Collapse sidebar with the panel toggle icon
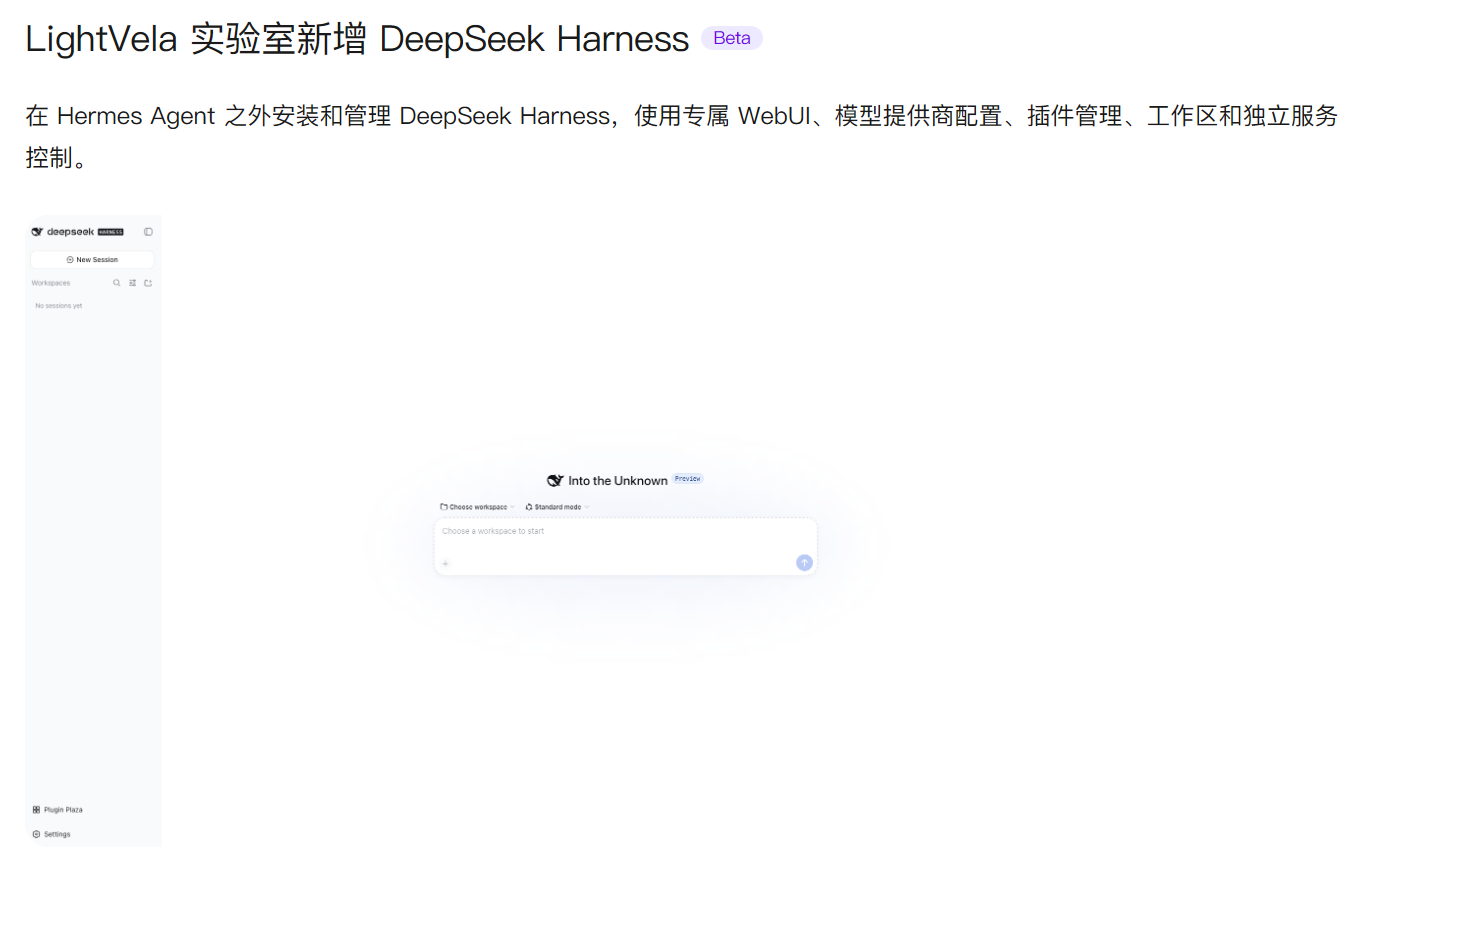The height and width of the screenshot is (925, 1482). (148, 232)
